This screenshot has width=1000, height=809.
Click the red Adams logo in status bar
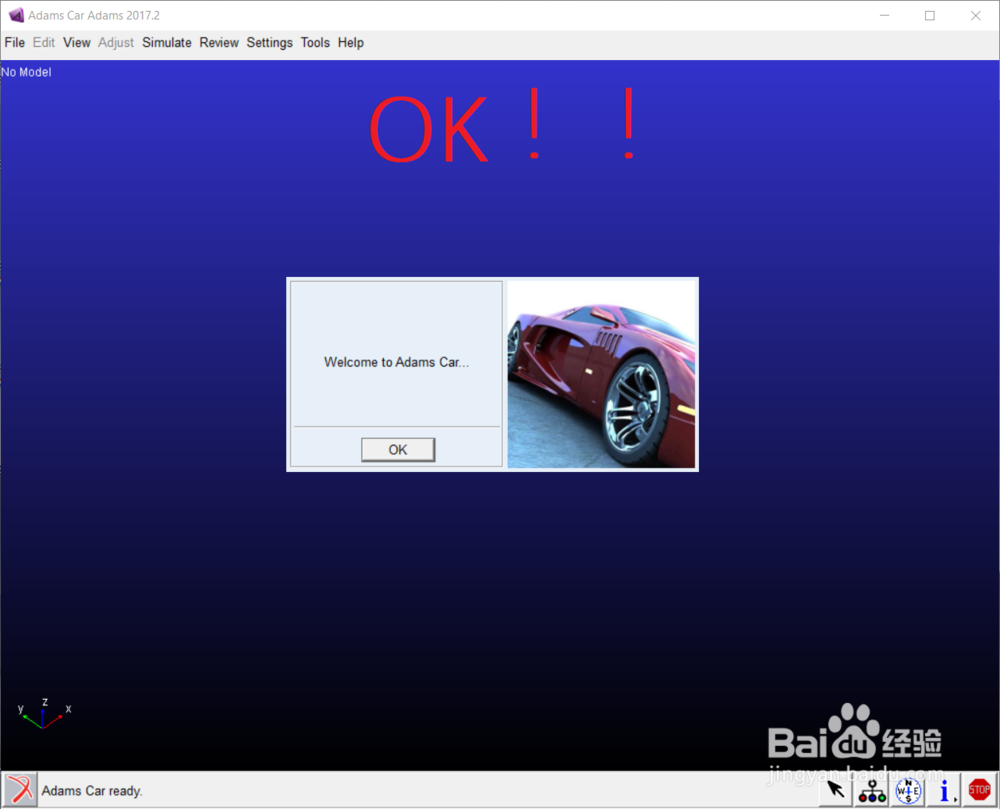click(19, 790)
